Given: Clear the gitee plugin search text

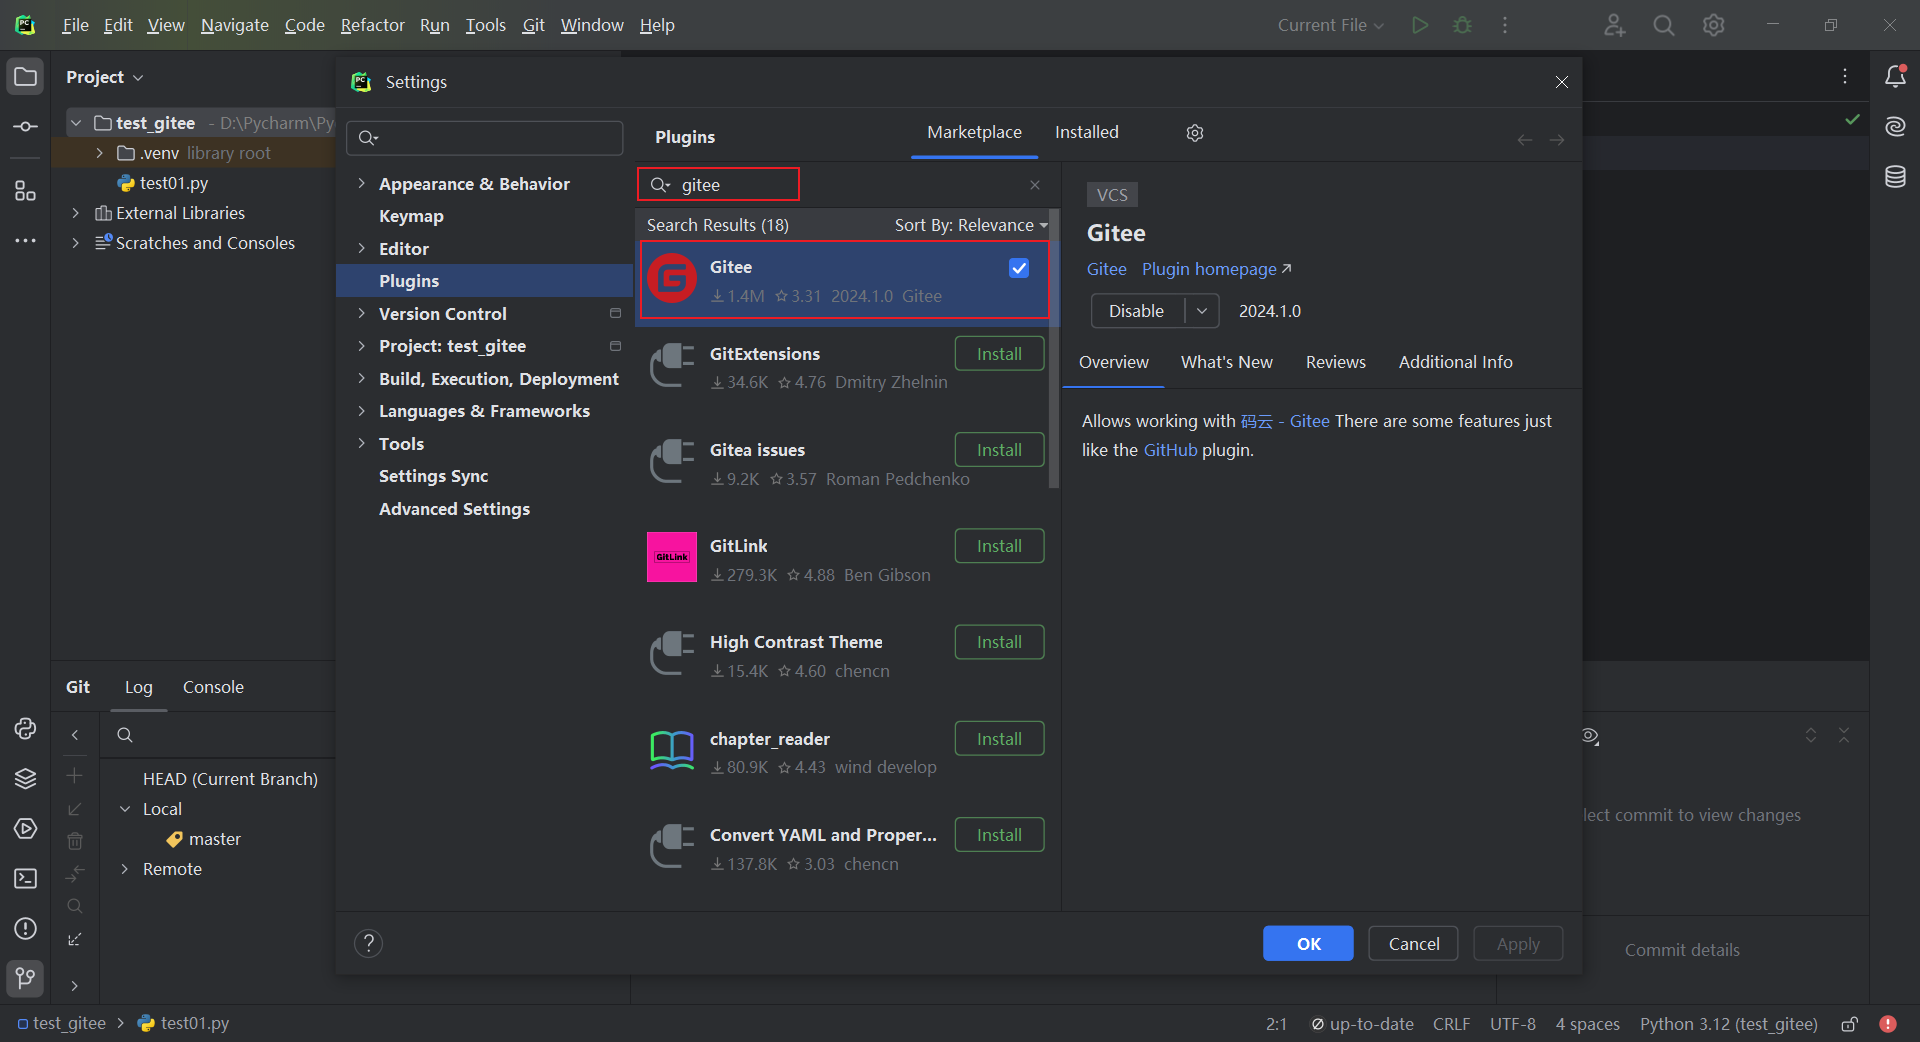Looking at the screenshot, I should click(x=1035, y=185).
